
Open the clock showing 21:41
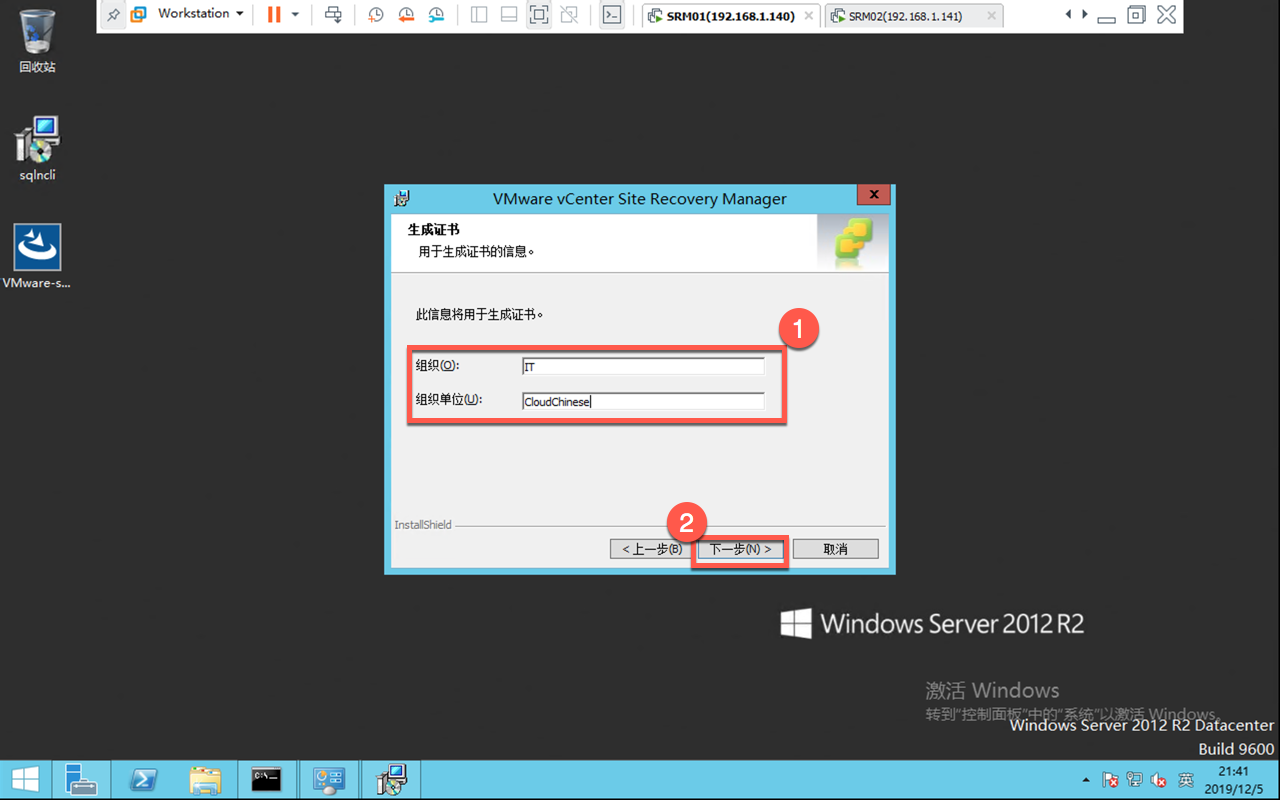(x=1234, y=780)
